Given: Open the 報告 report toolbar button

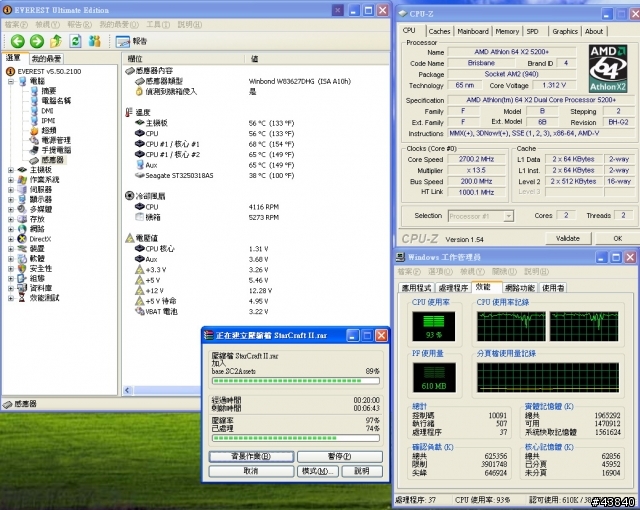Looking at the screenshot, I should [131, 41].
